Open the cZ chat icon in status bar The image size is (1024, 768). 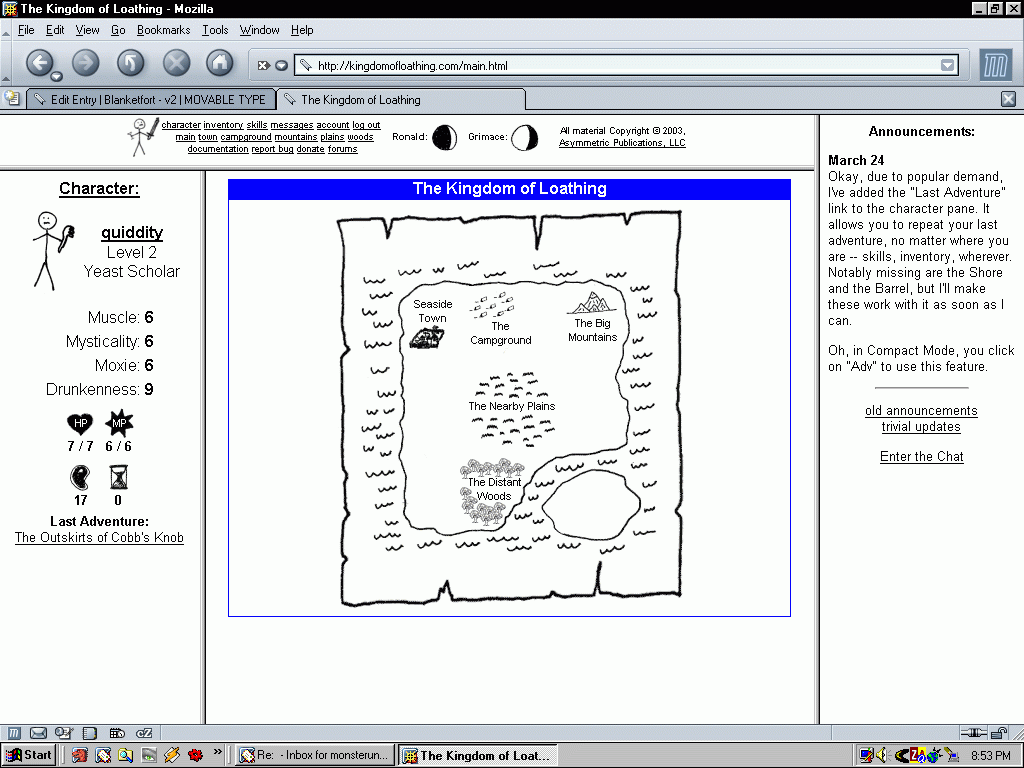point(144,733)
